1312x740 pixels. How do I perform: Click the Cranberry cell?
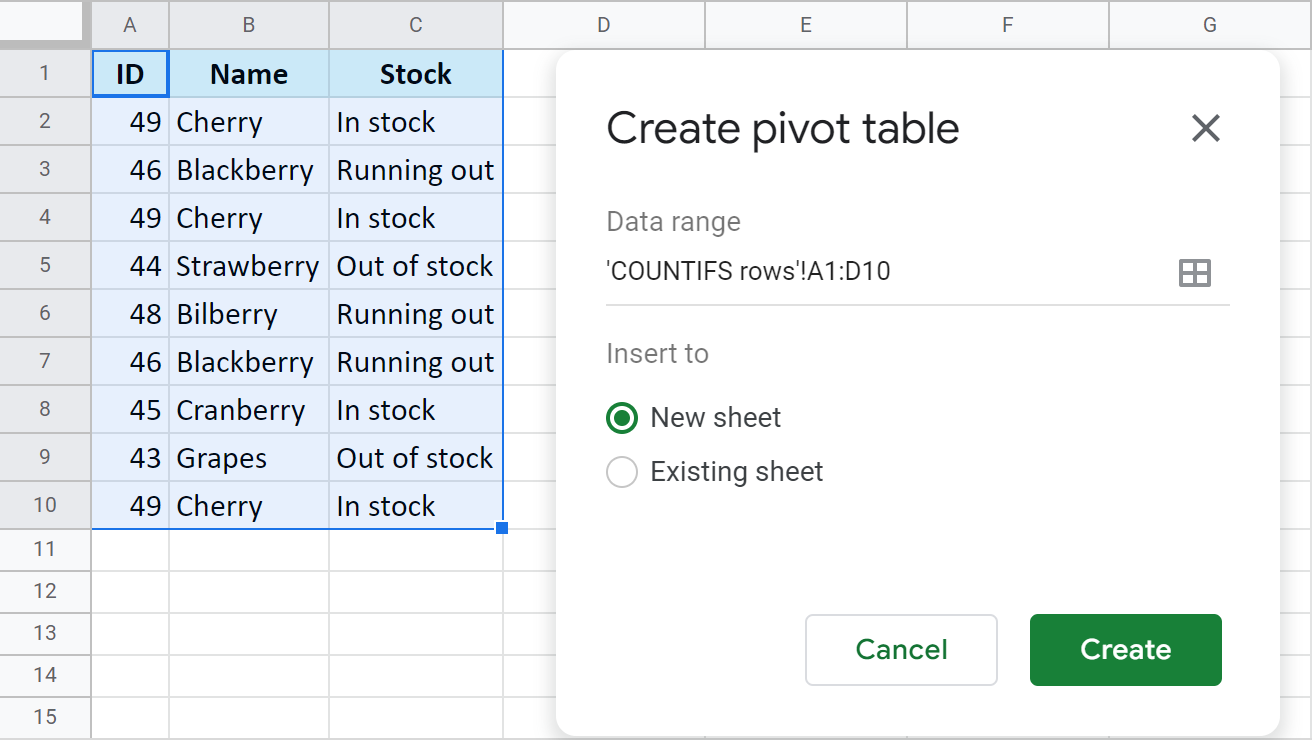point(248,409)
